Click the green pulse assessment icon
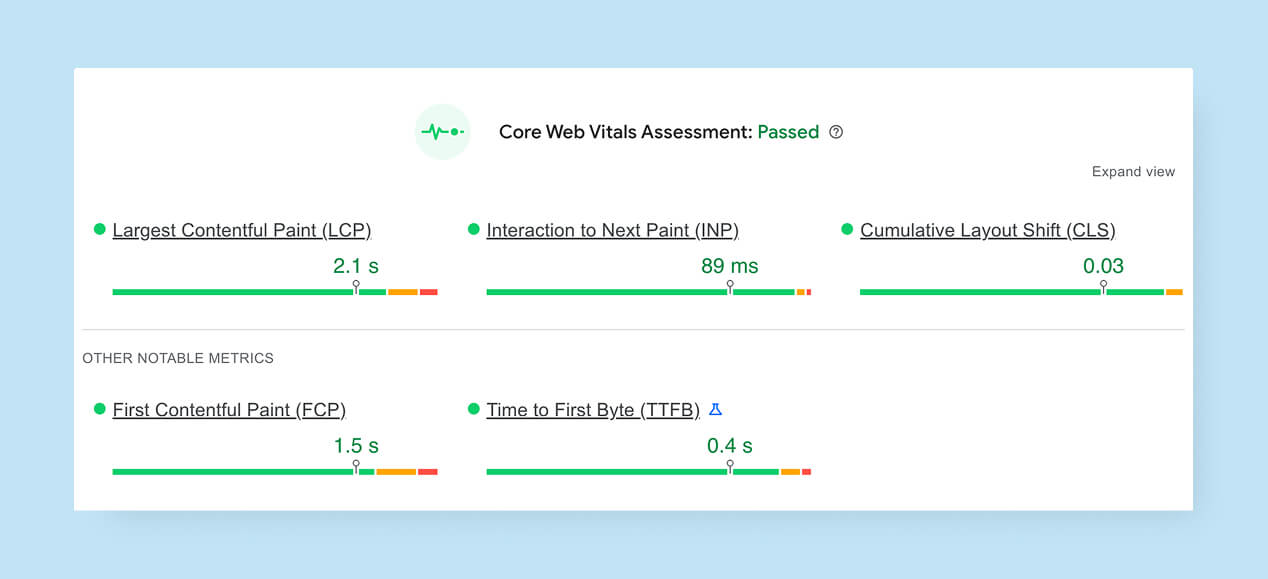Image resolution: width=1268 pixels, height=579 pixels. pos(443,131)
